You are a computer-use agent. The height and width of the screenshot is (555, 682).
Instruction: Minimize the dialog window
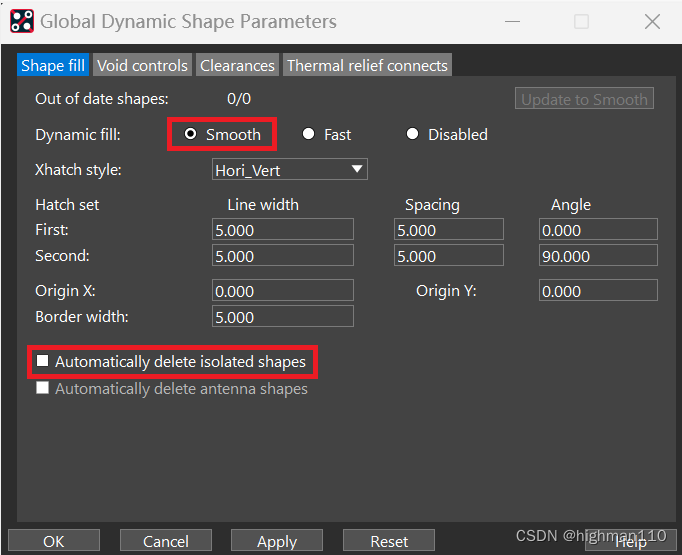click(513, 21)
